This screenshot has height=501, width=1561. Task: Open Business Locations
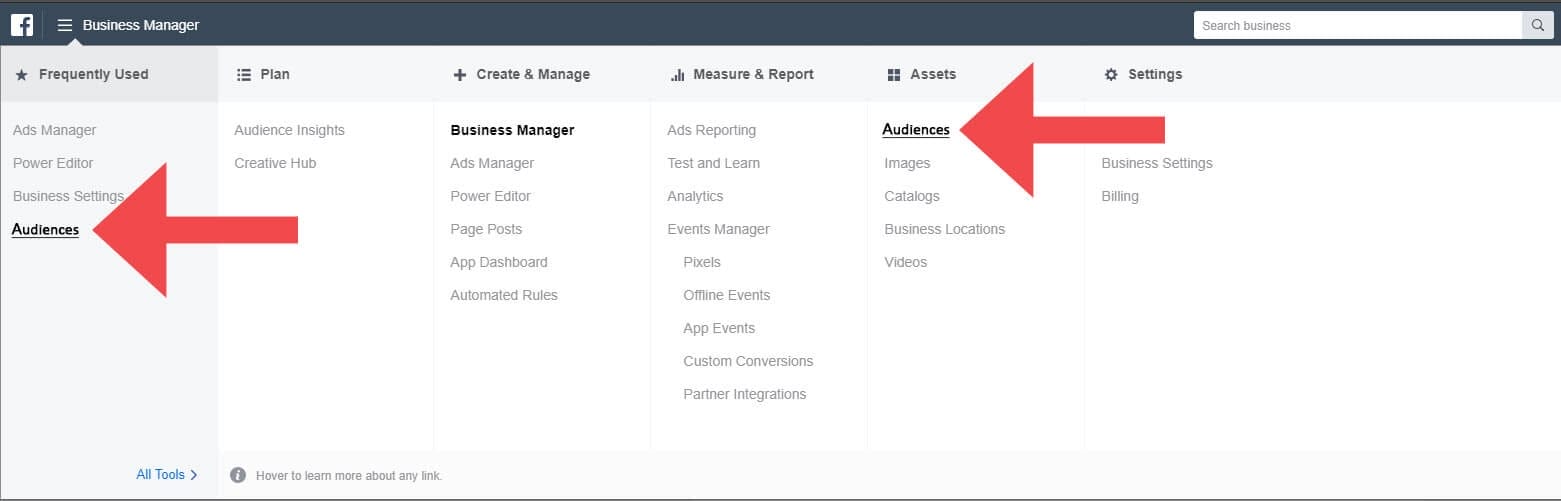[945, 229]
